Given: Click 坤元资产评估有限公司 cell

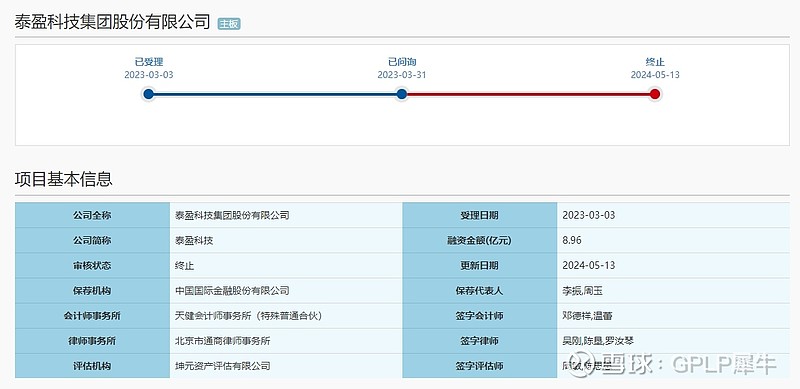Looking at the screenshot, I should coord(286,366).
